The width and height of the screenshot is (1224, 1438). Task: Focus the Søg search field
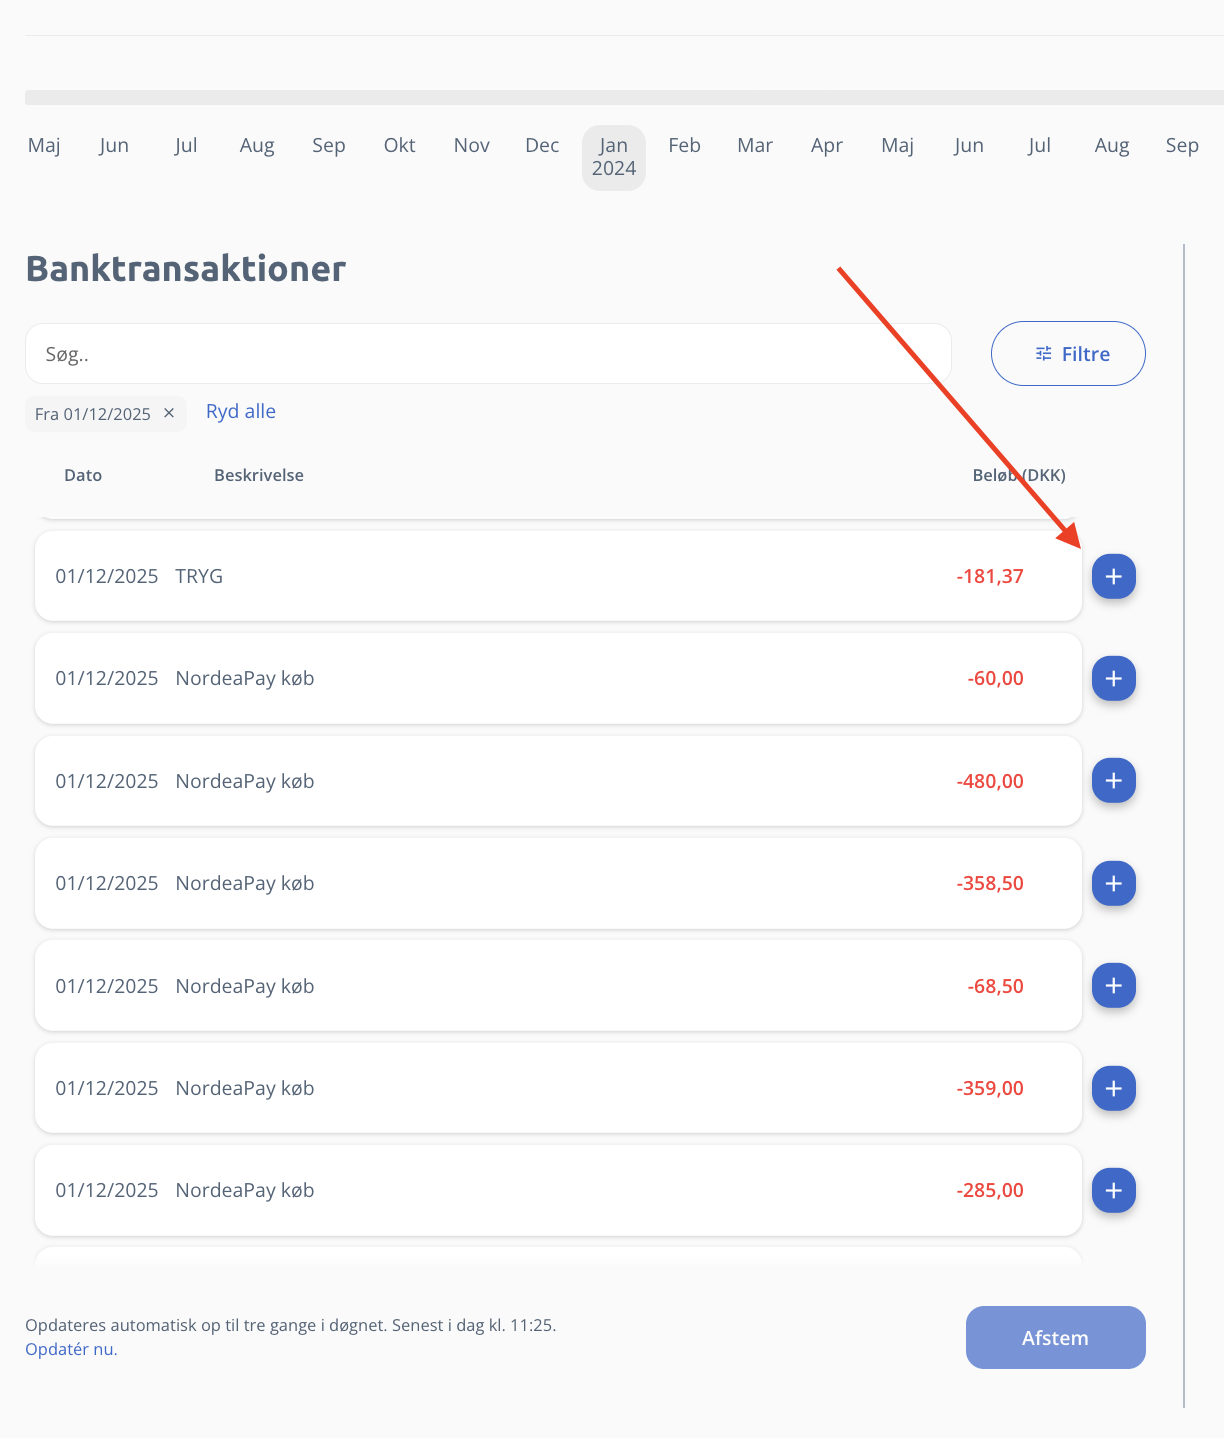488,354
